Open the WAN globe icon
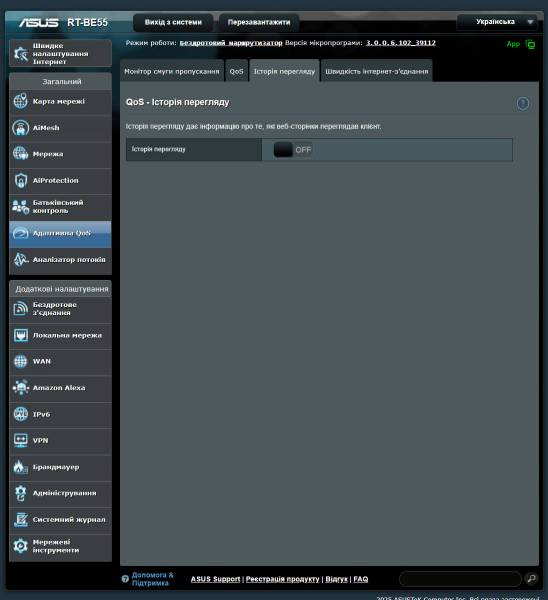The width and height of the screenshot is (548, 600). click(21, 362)
